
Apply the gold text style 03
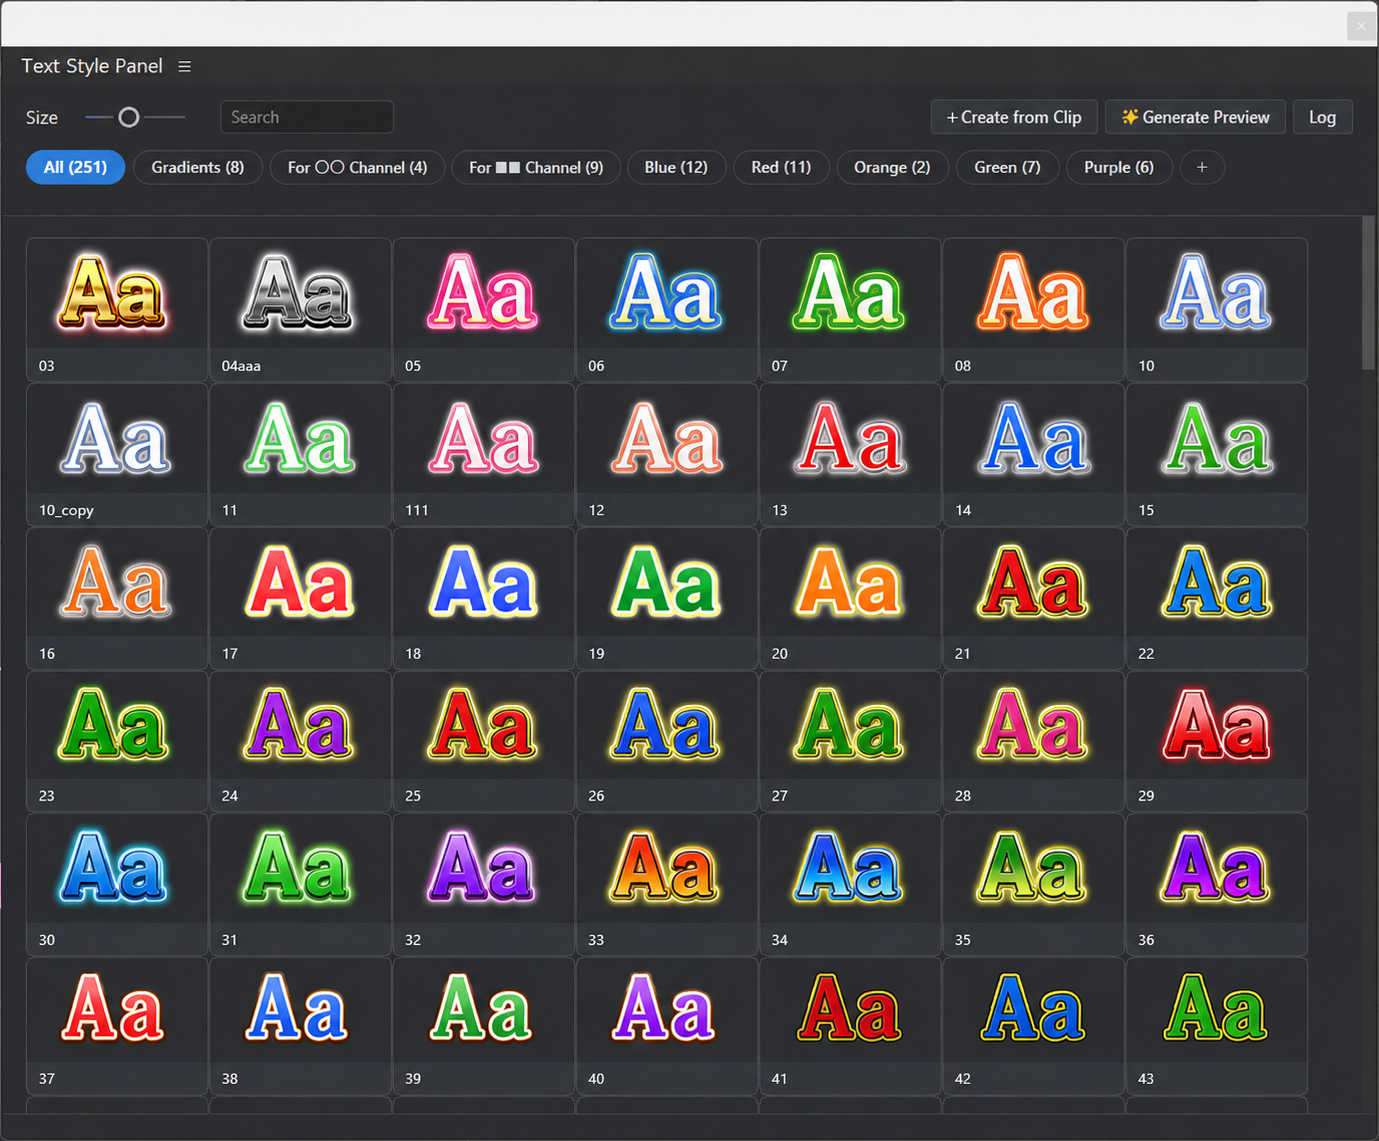[117, 309]
